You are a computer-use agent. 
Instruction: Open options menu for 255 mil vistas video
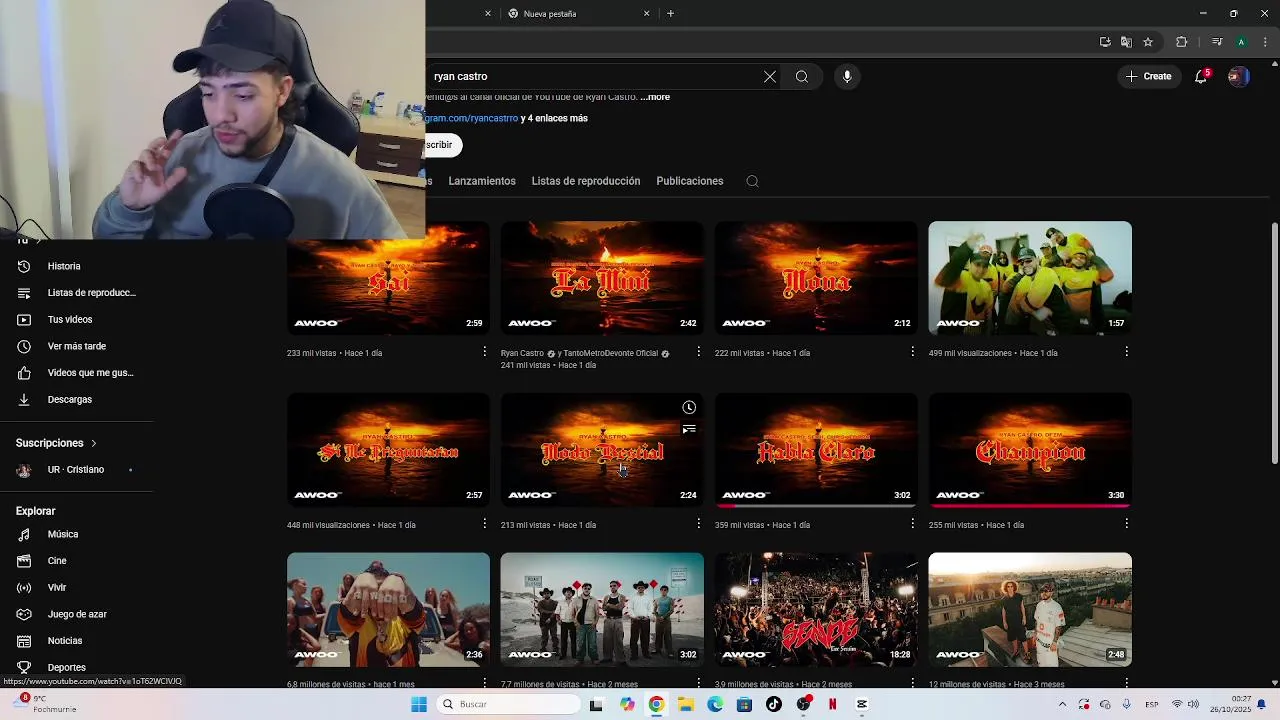pyautogui.click(x=1126, y=524)
